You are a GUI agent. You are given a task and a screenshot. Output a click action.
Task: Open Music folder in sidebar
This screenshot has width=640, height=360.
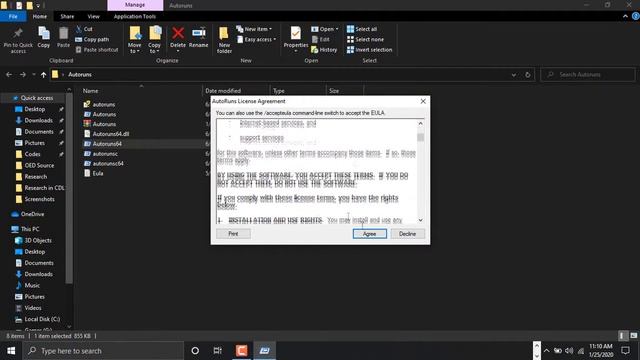[32, 285]
